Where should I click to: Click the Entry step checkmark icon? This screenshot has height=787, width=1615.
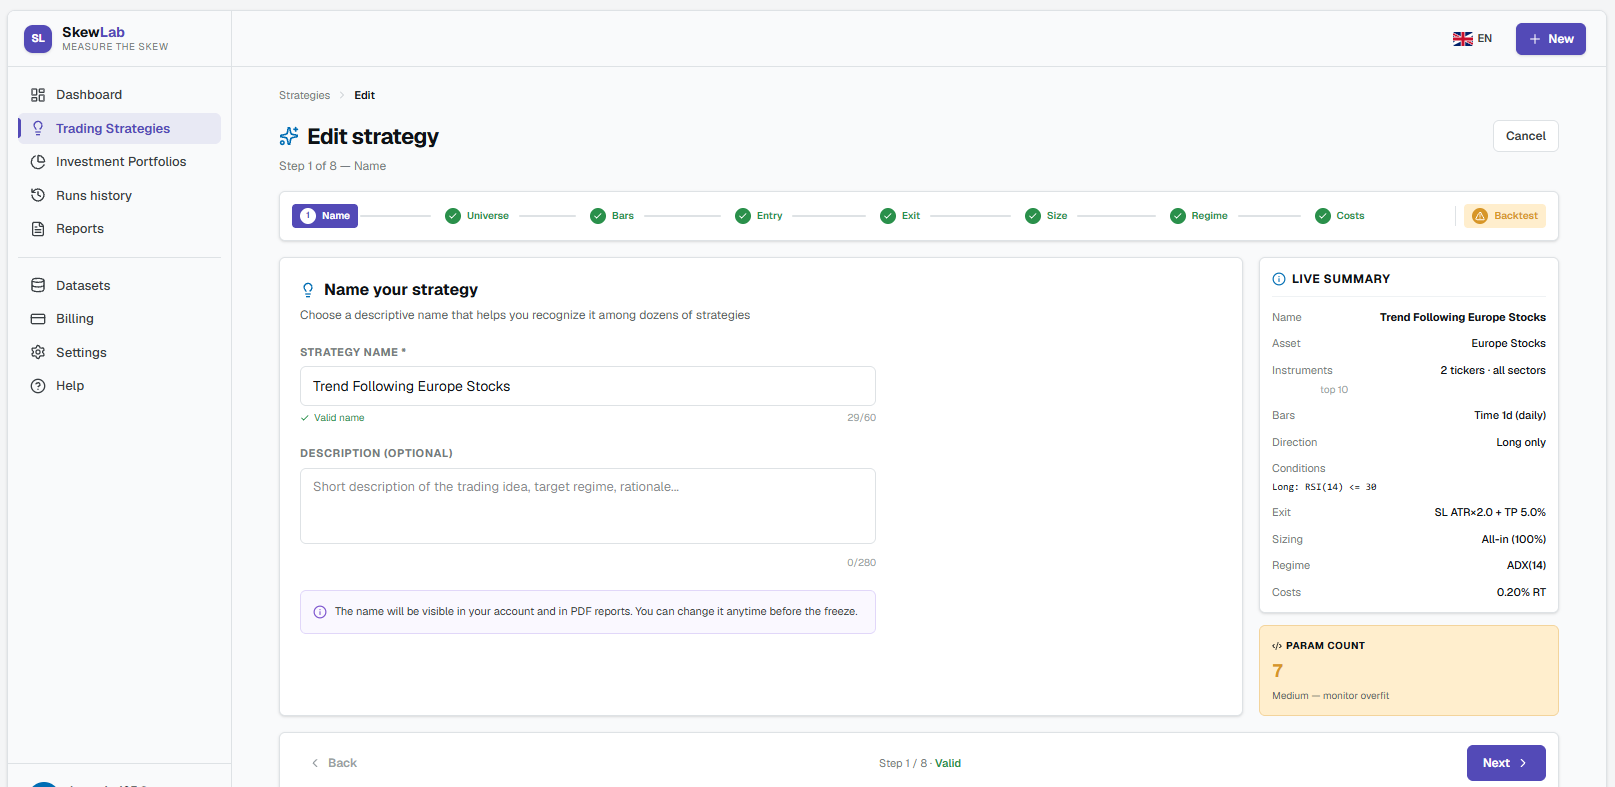(743, 216)
